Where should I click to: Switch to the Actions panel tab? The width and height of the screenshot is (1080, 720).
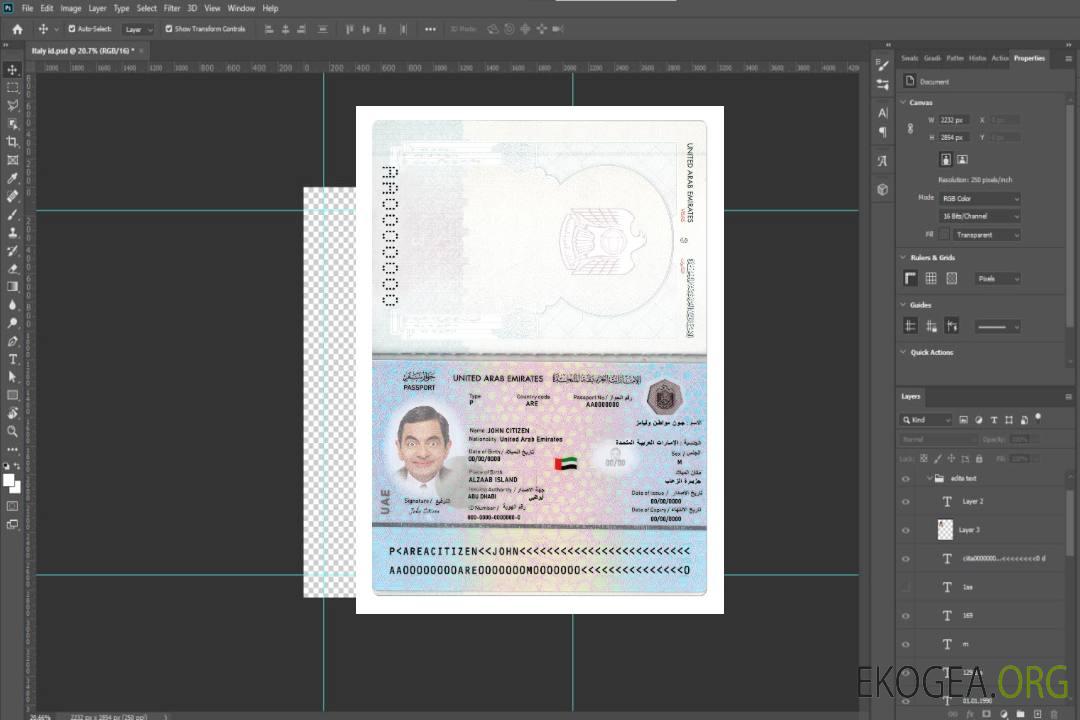point(999,59)
